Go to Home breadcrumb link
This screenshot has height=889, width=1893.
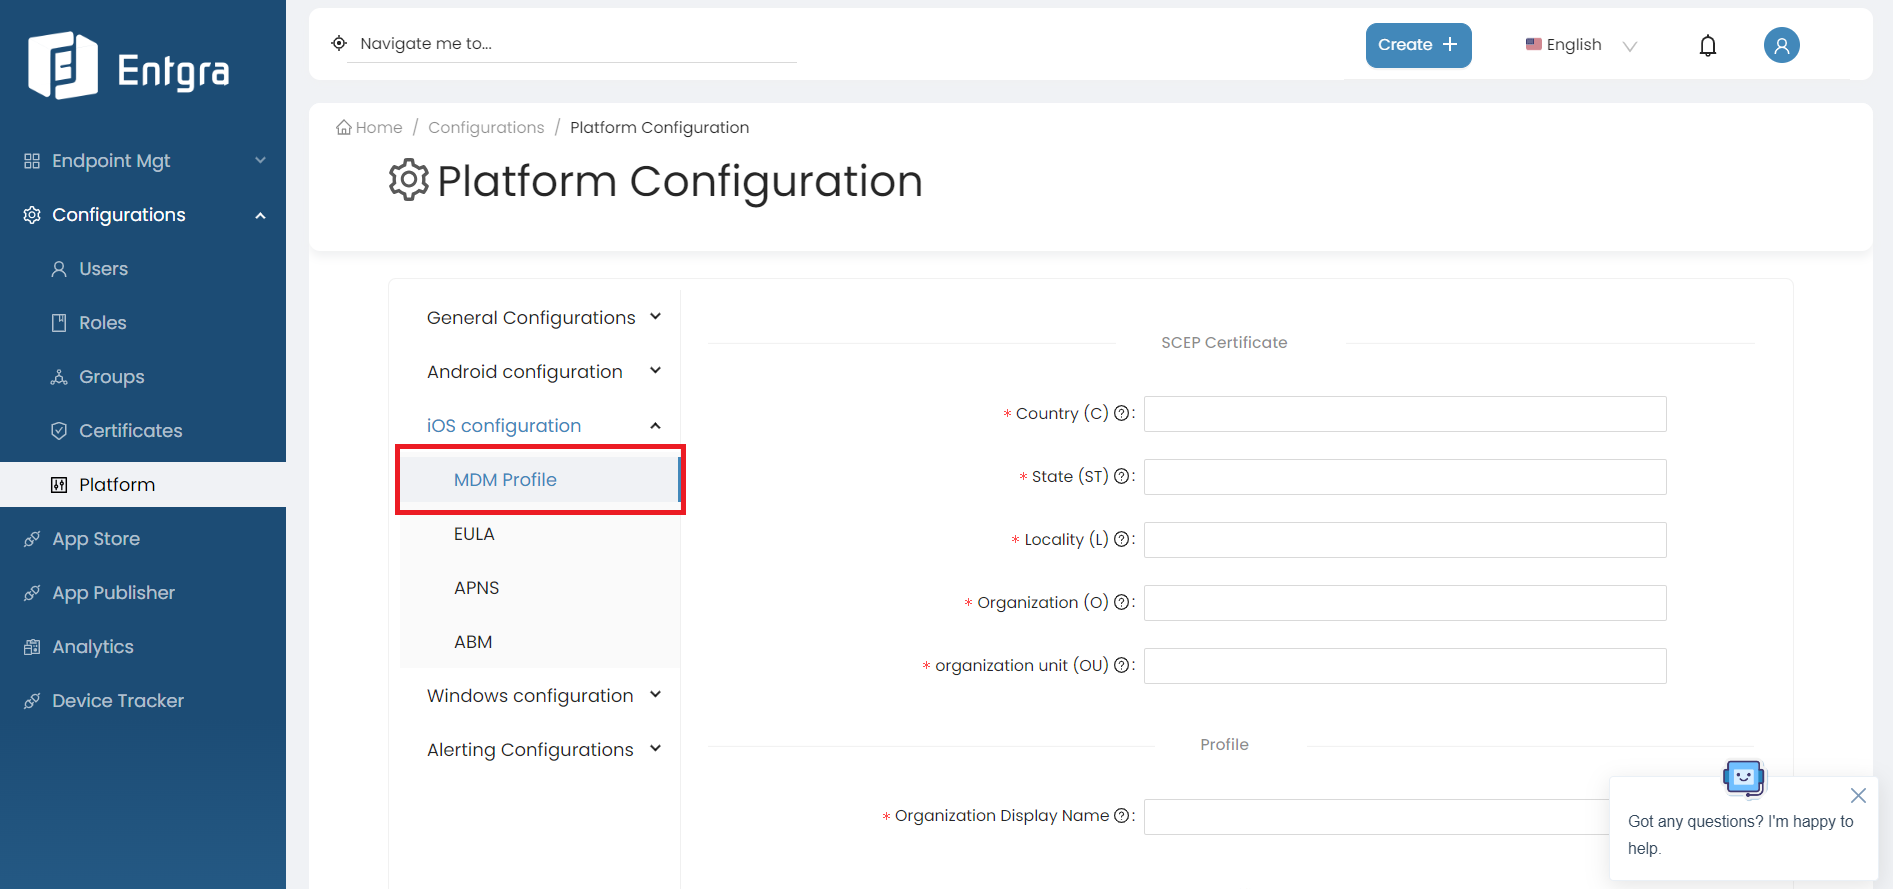369,127
